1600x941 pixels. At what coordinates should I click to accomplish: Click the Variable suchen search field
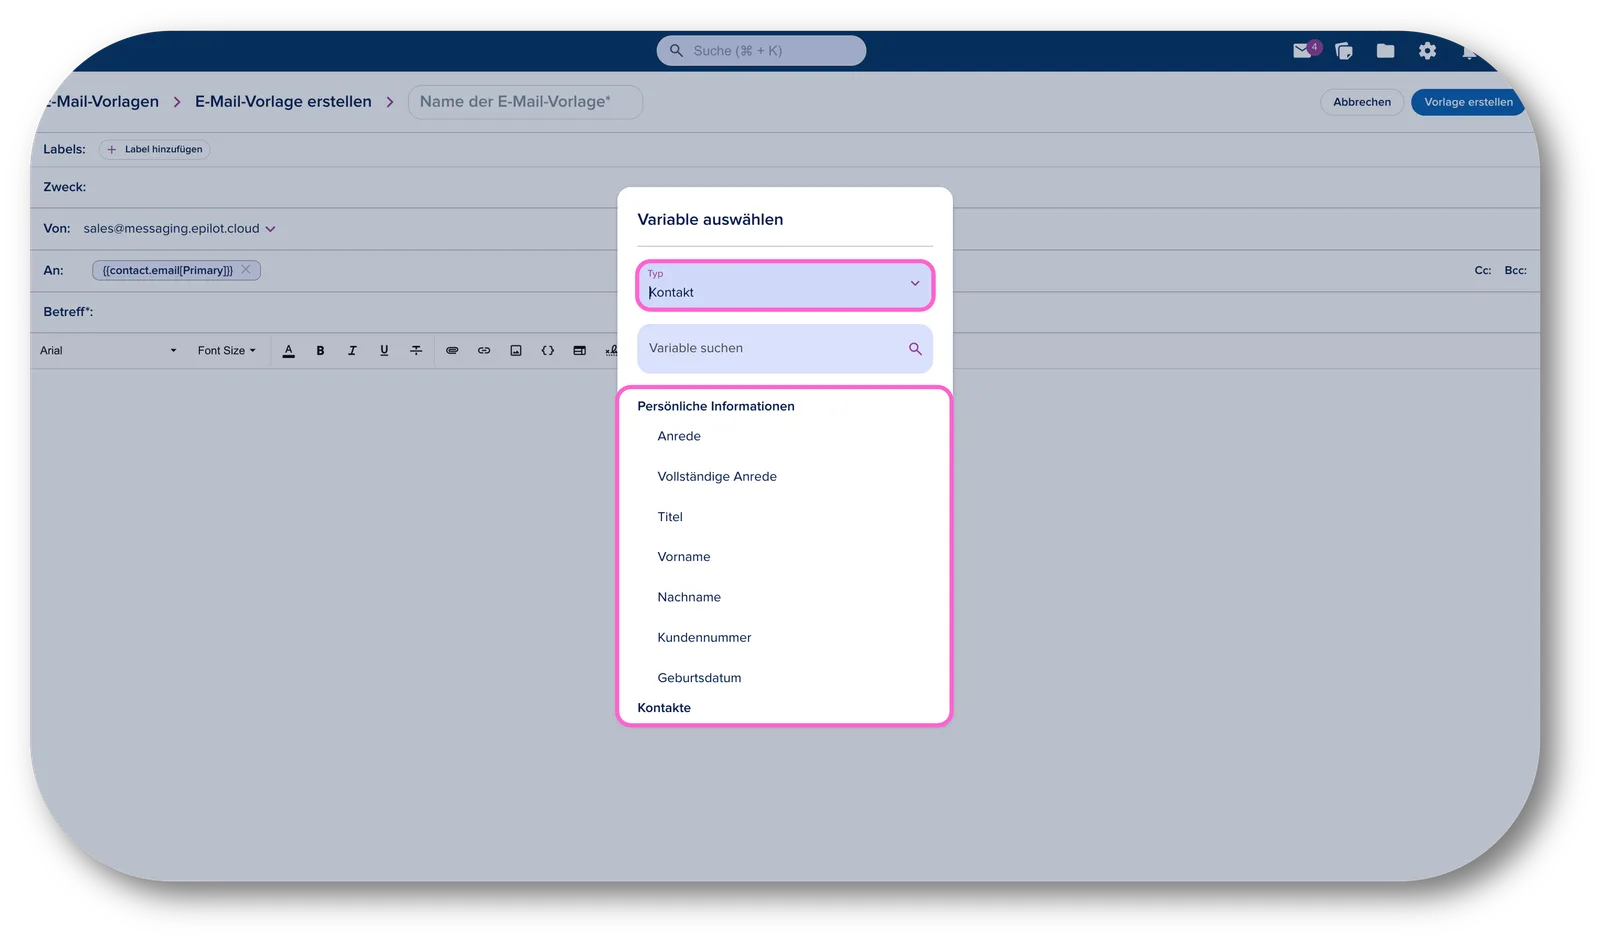[785, 349]
